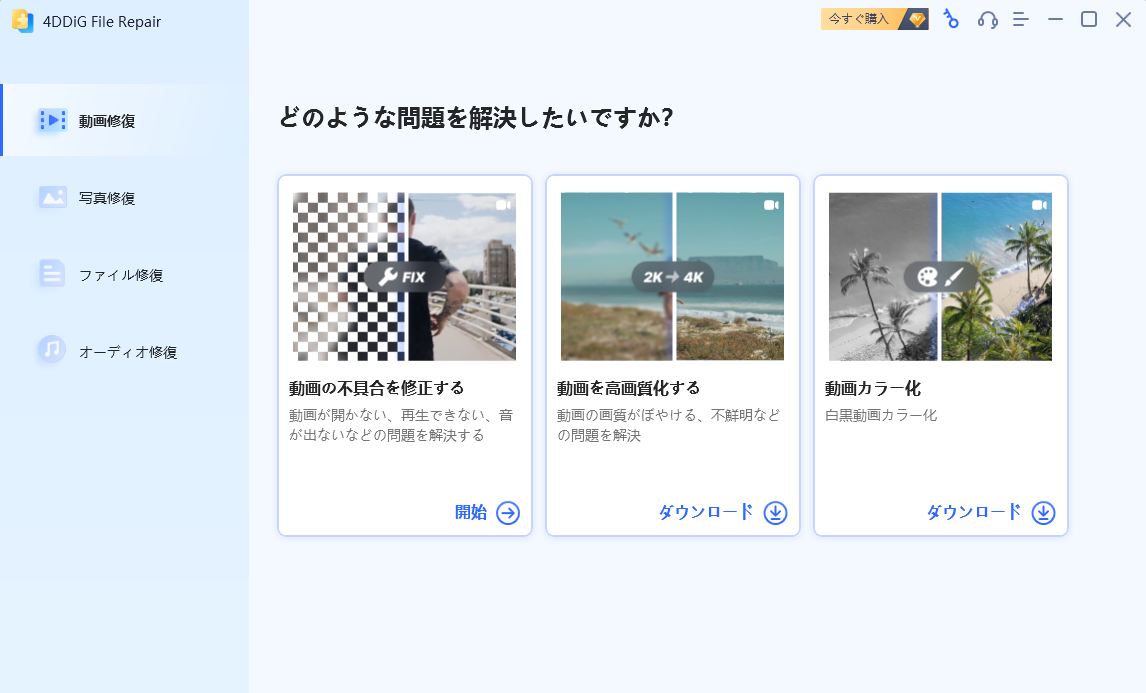Open headset customer support icon
Viewport: 1146px width, 693px height.
(x=987, y=19)
